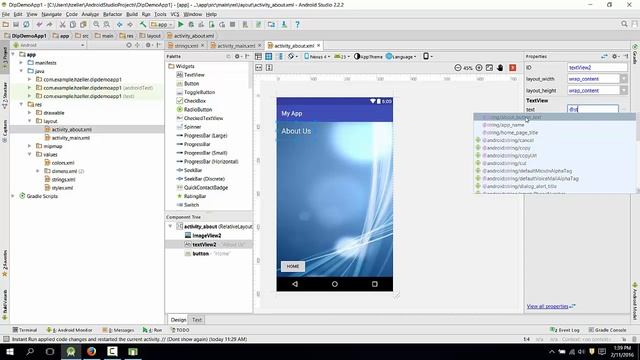This screenshot has height=360, width=640.
Task: Open the Android project view dropdown
Action: point(49,45)
